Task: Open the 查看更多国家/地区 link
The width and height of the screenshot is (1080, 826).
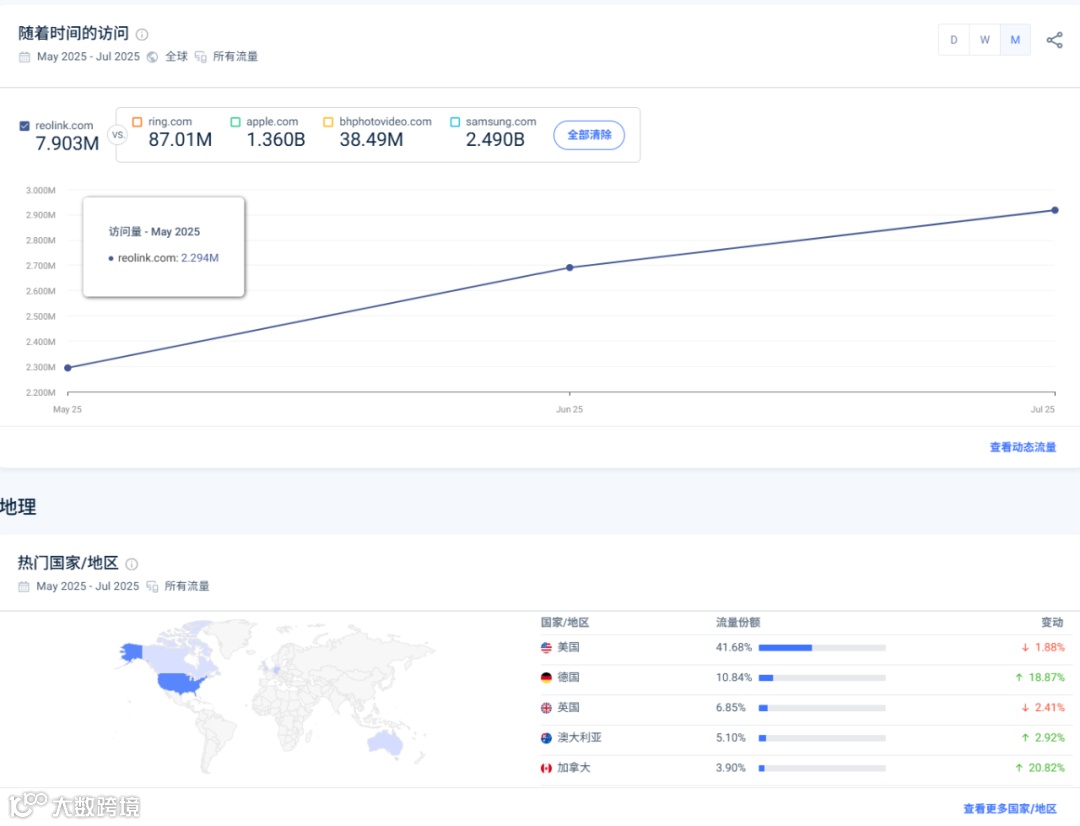Action: point(1010,809)
